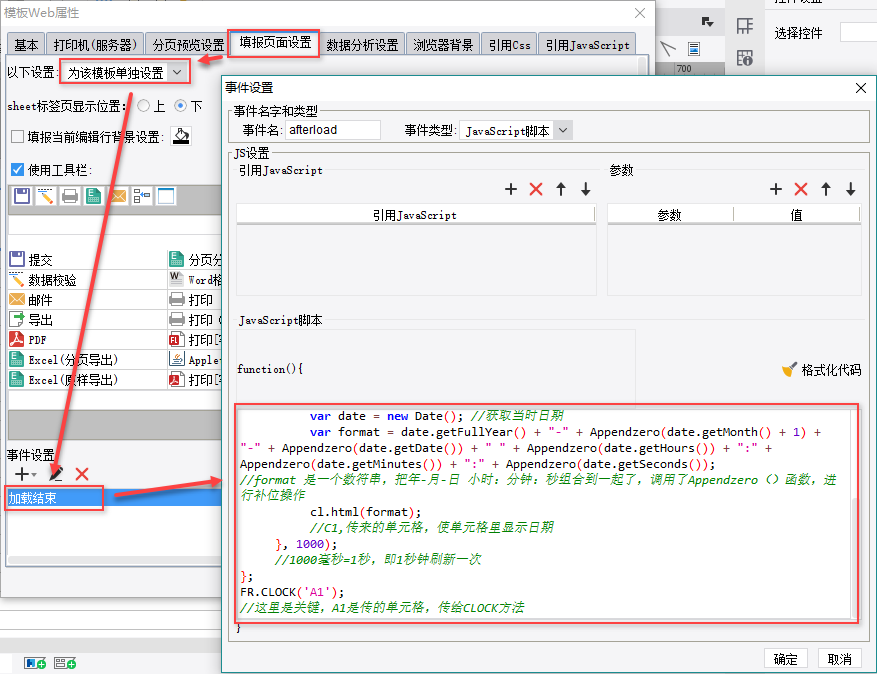The height and width of the screenshot is (674, 877).
Task: Click the table info icon in right sidebar
Action: point(744,58)
